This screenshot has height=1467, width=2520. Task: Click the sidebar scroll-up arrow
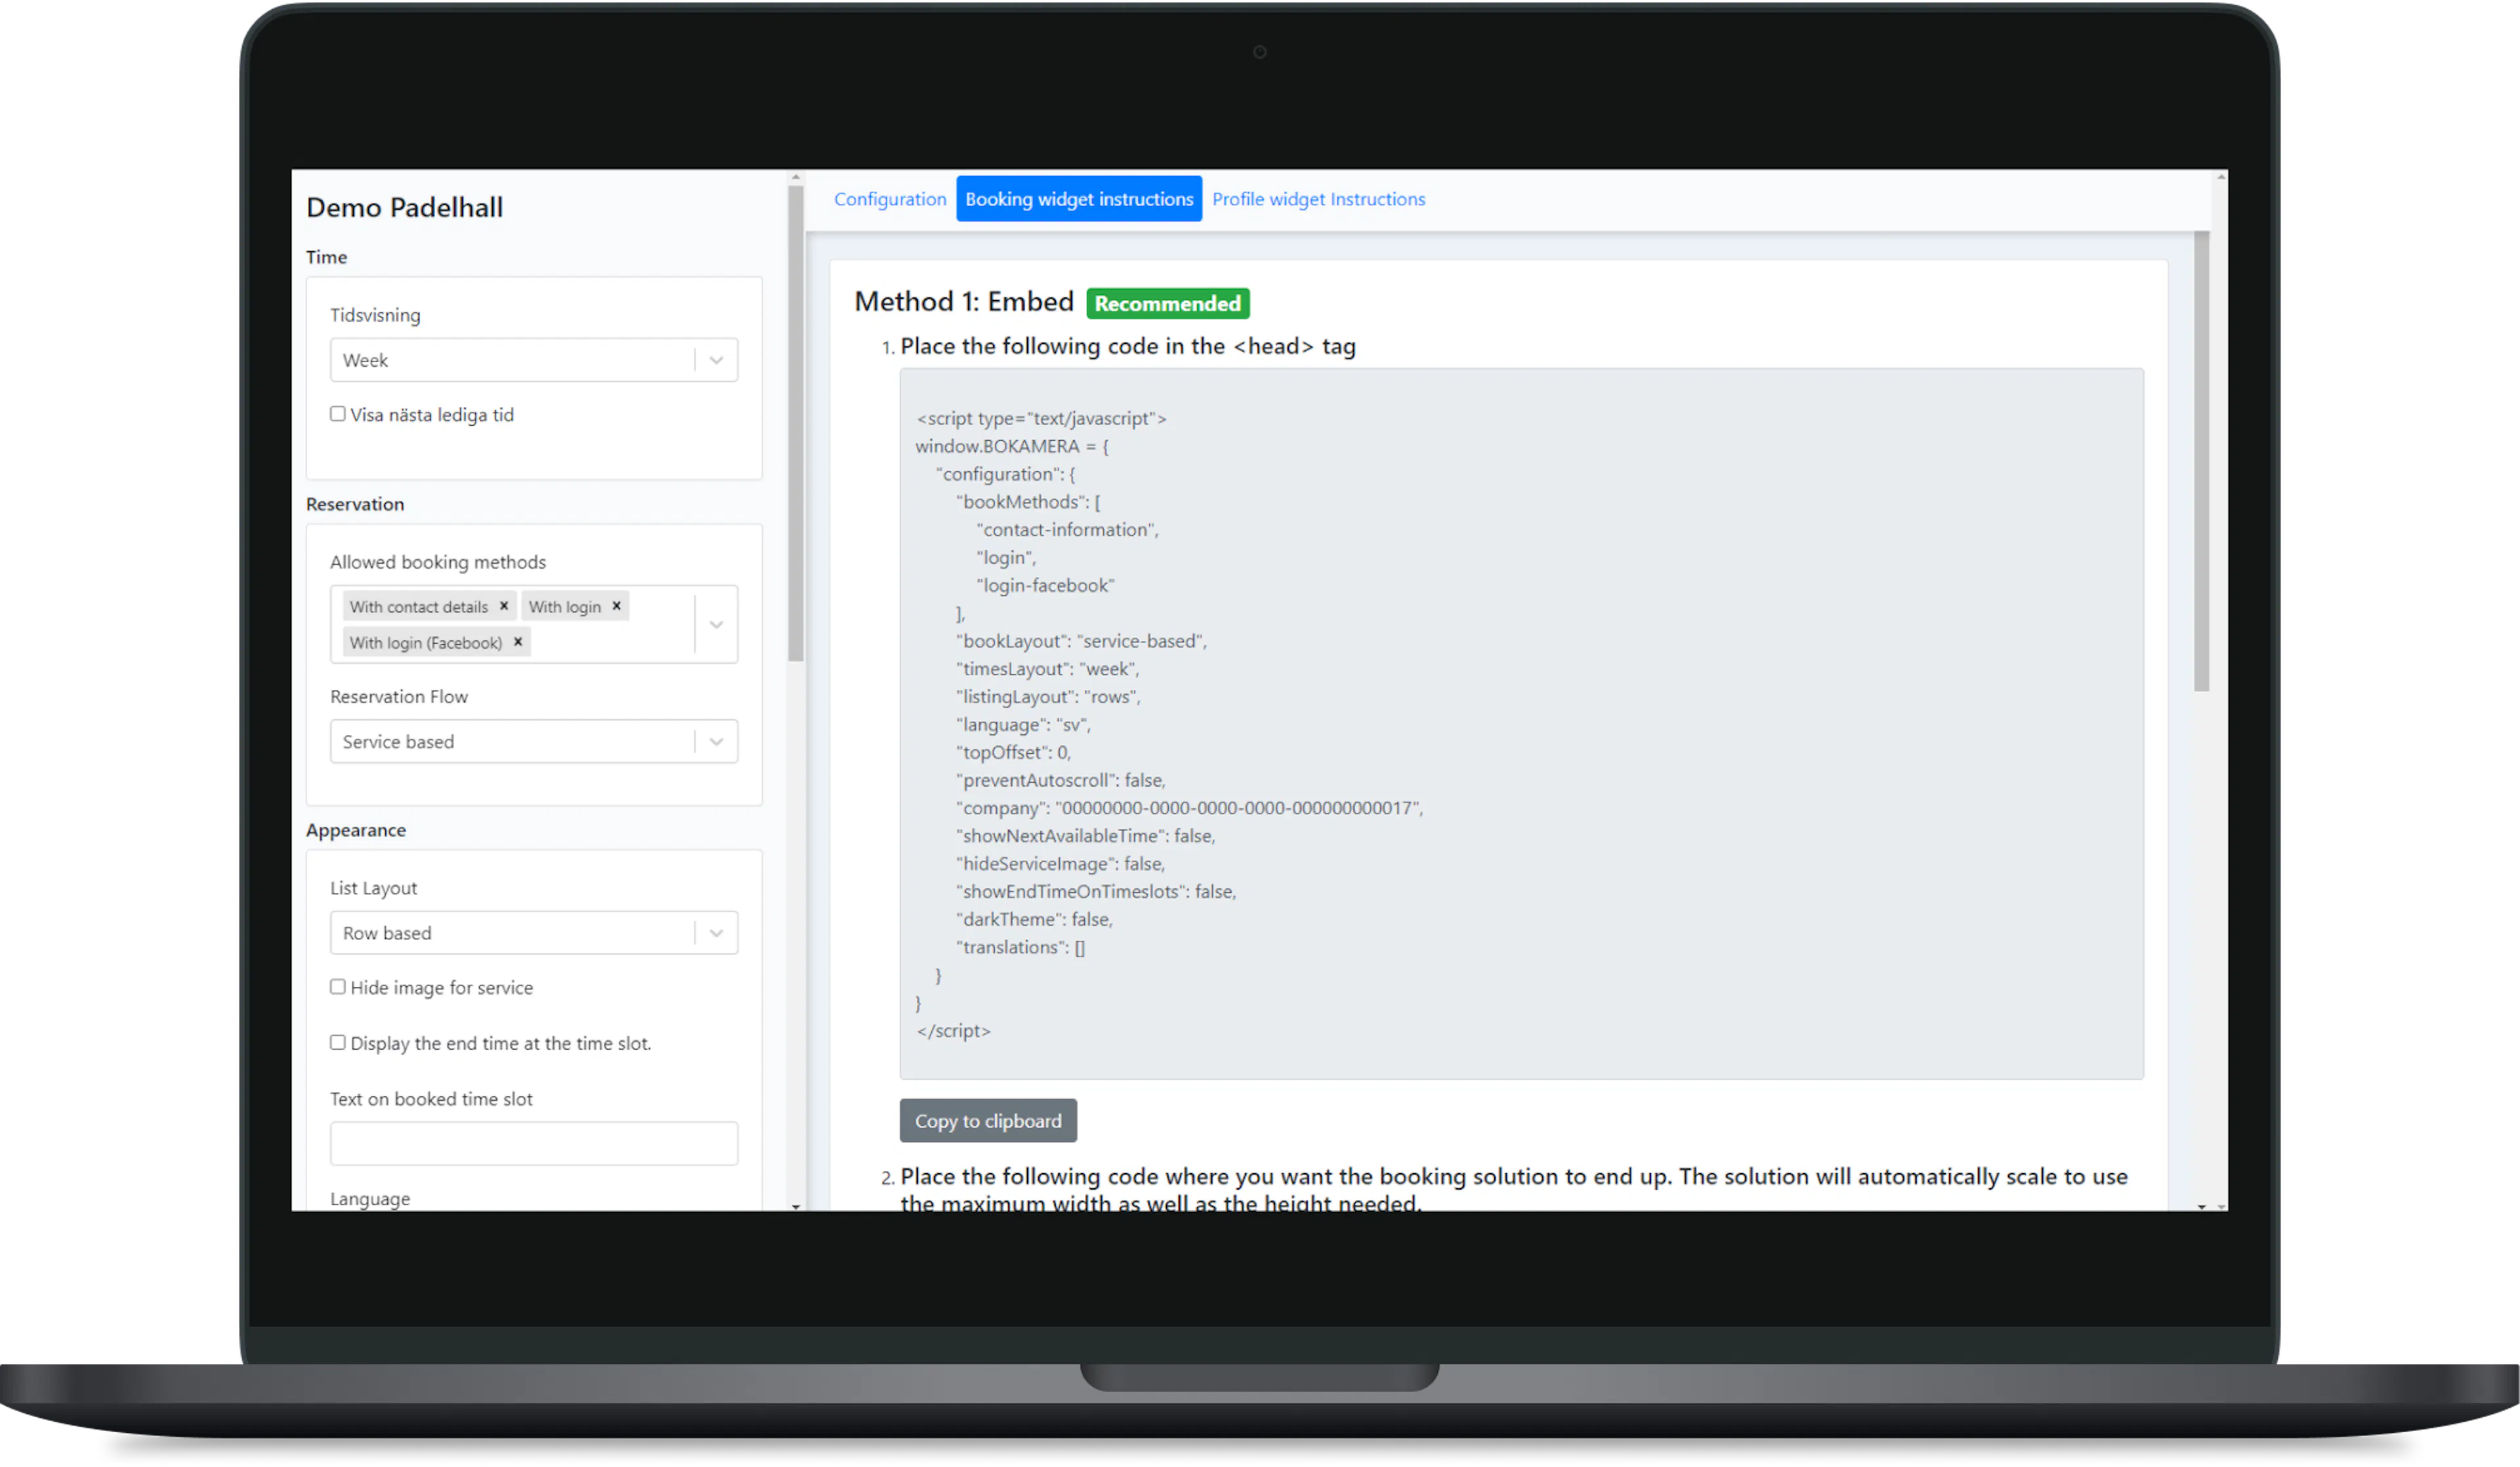tap(796, 177)
